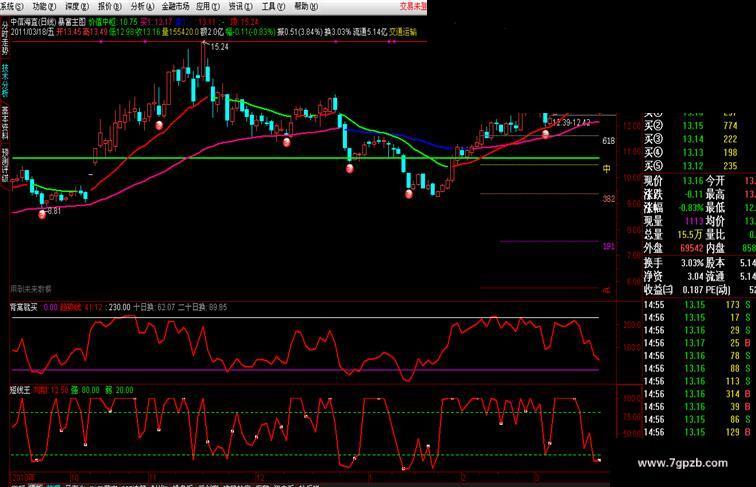
Task: Click the 12 month marker on the time axis
Action: tap(259, 477)
